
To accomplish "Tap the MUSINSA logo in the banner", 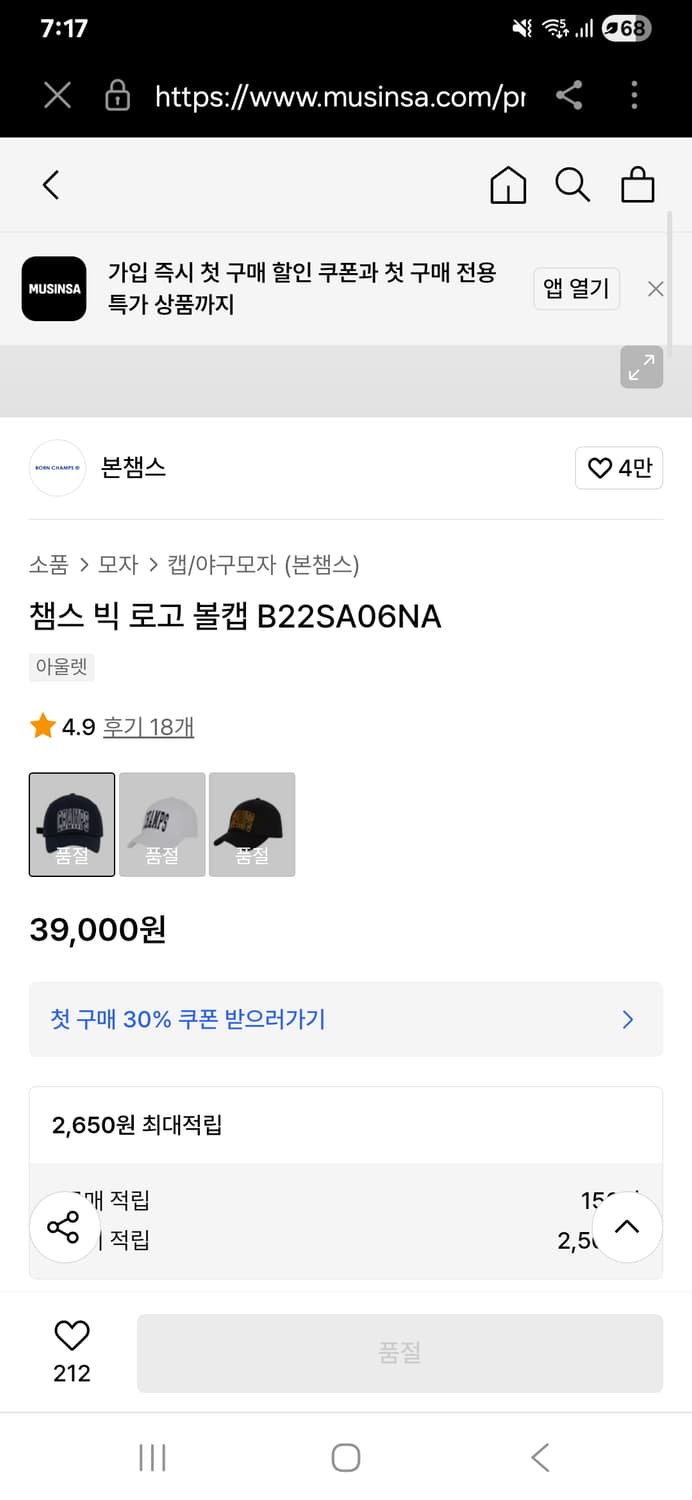I will (x=54, y=289).
